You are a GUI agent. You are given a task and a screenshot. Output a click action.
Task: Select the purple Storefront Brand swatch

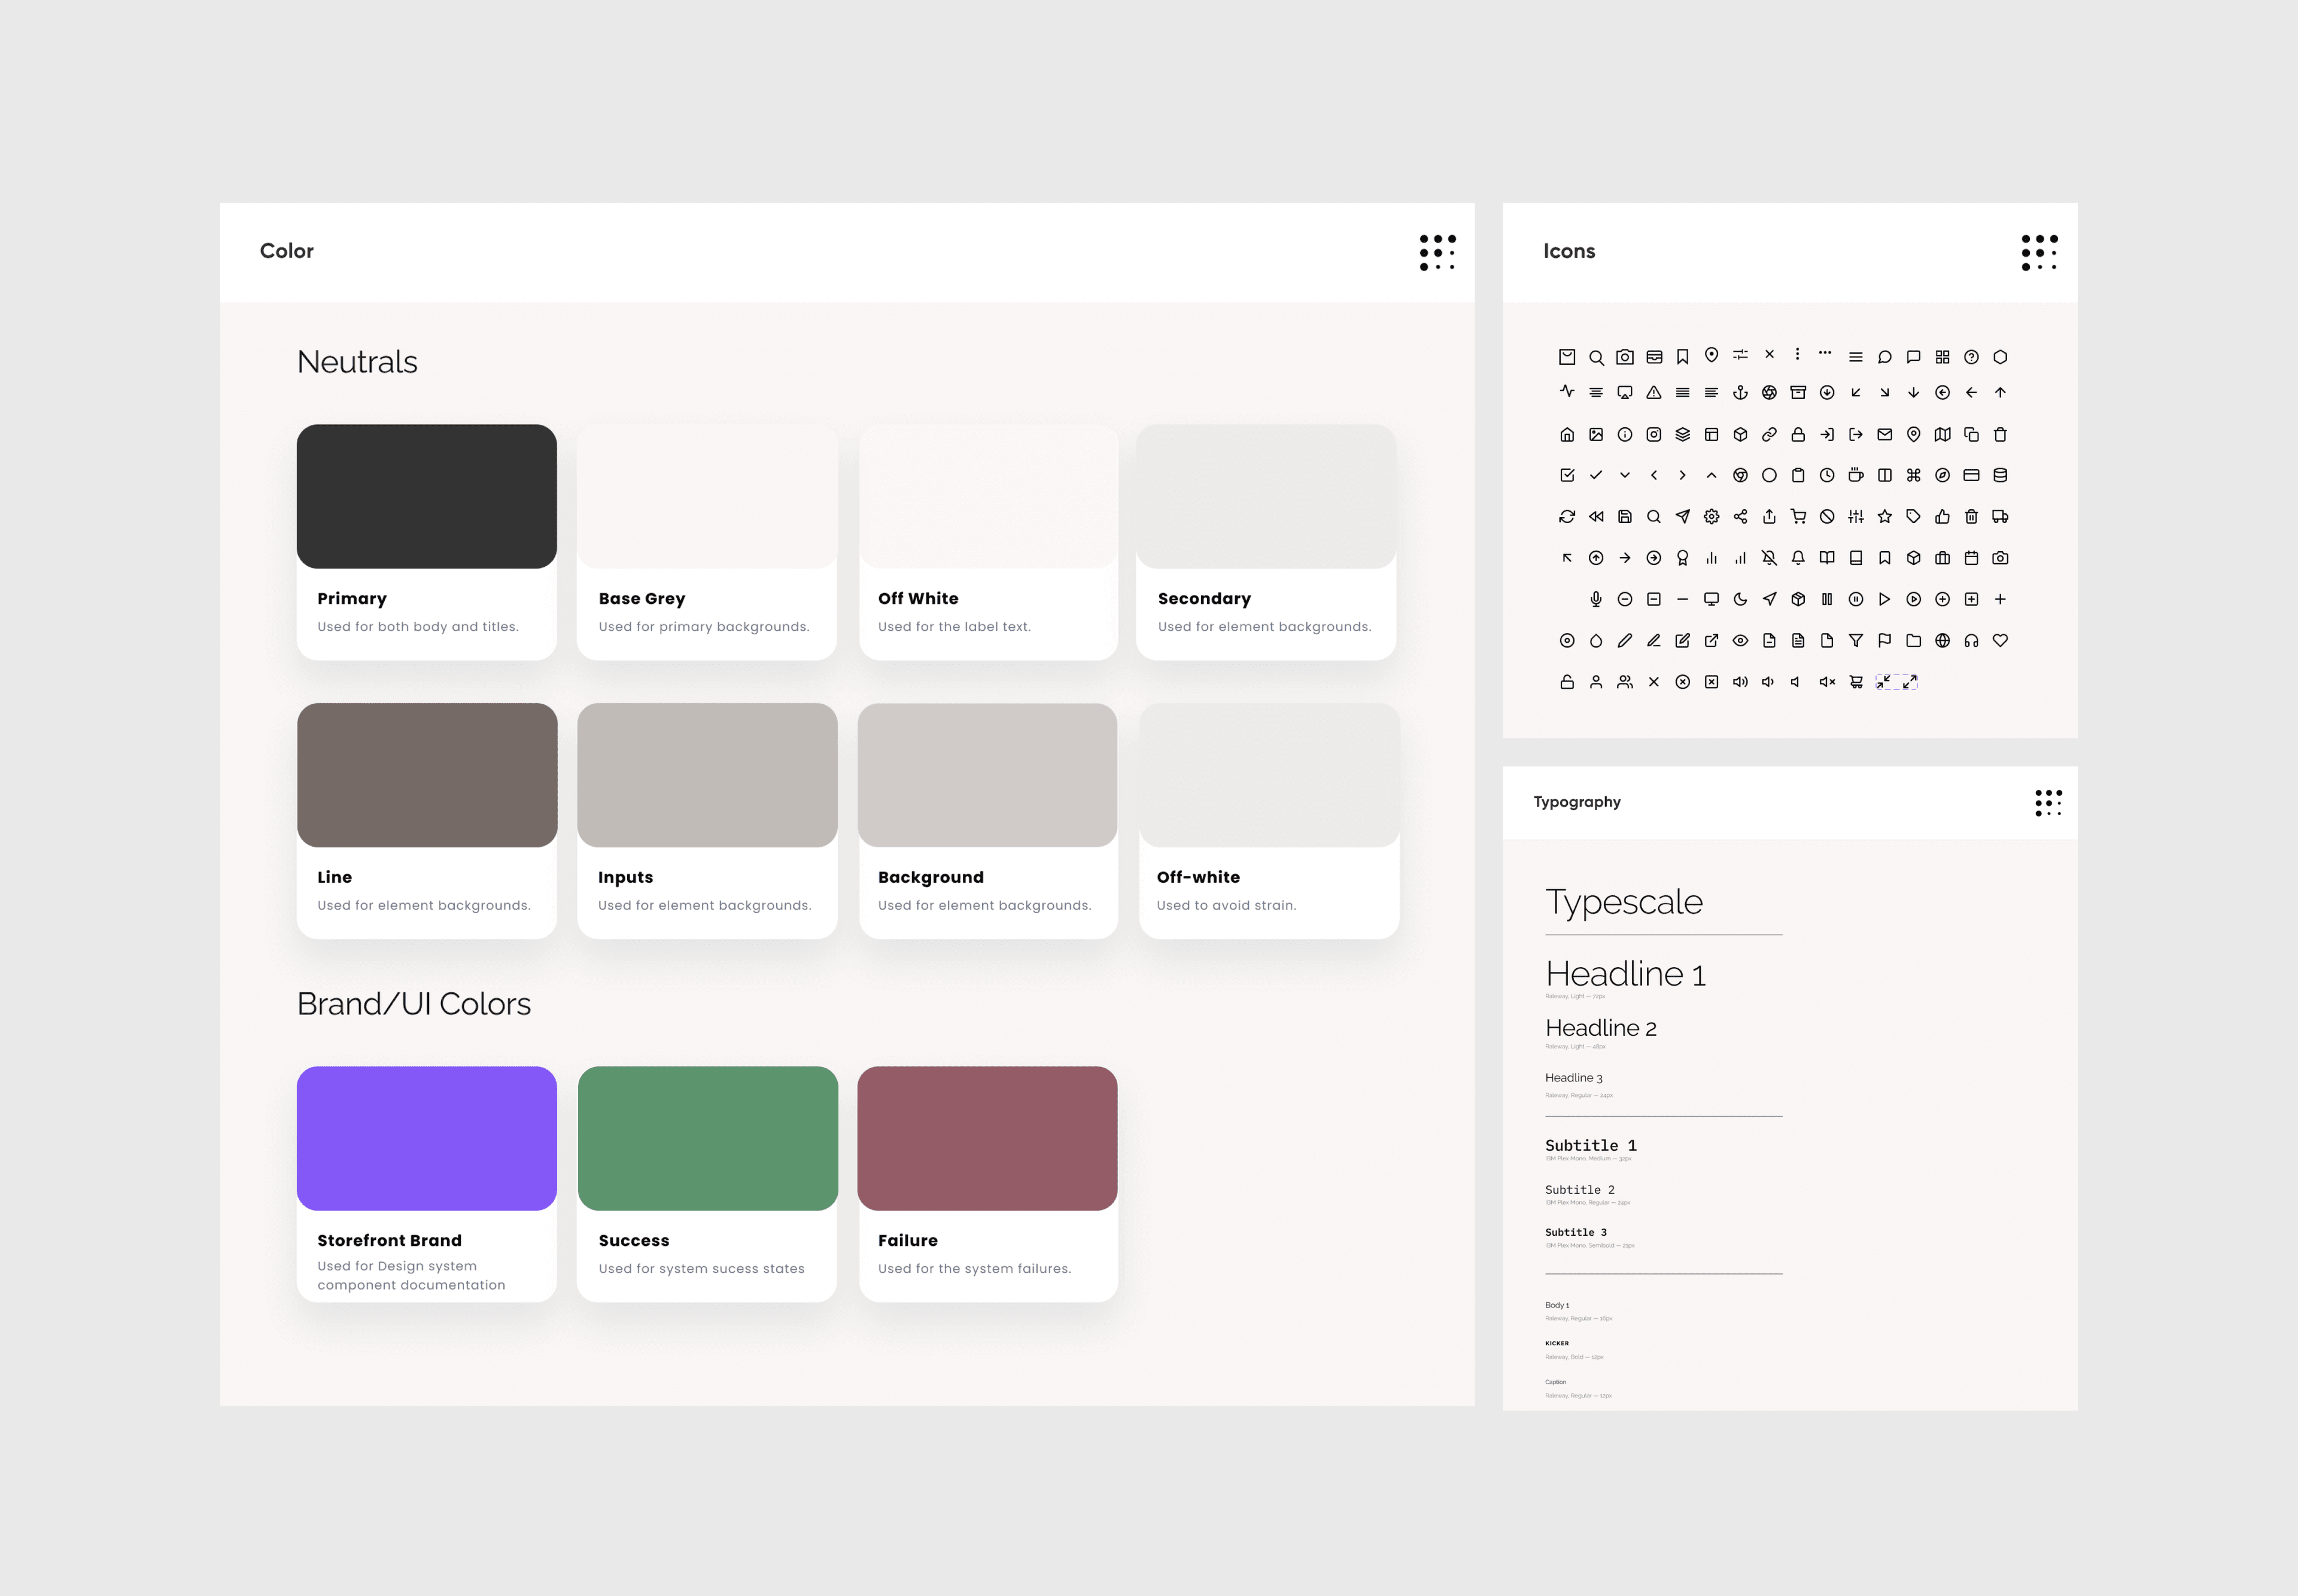[x=427, y=1138]
